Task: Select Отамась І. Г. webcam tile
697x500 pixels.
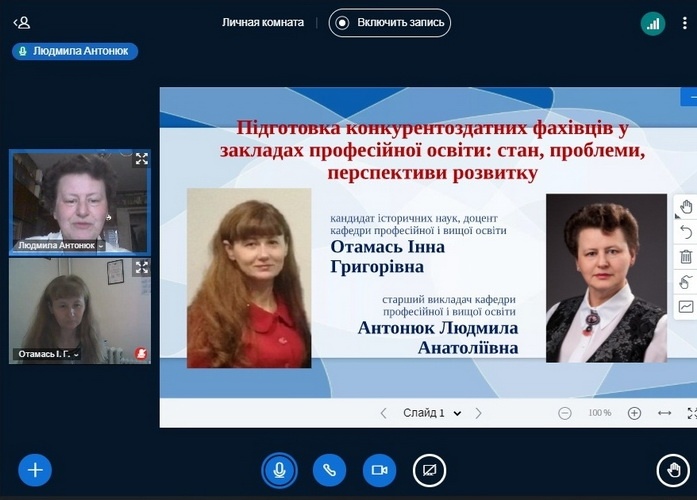Action: tap(80, 311)
